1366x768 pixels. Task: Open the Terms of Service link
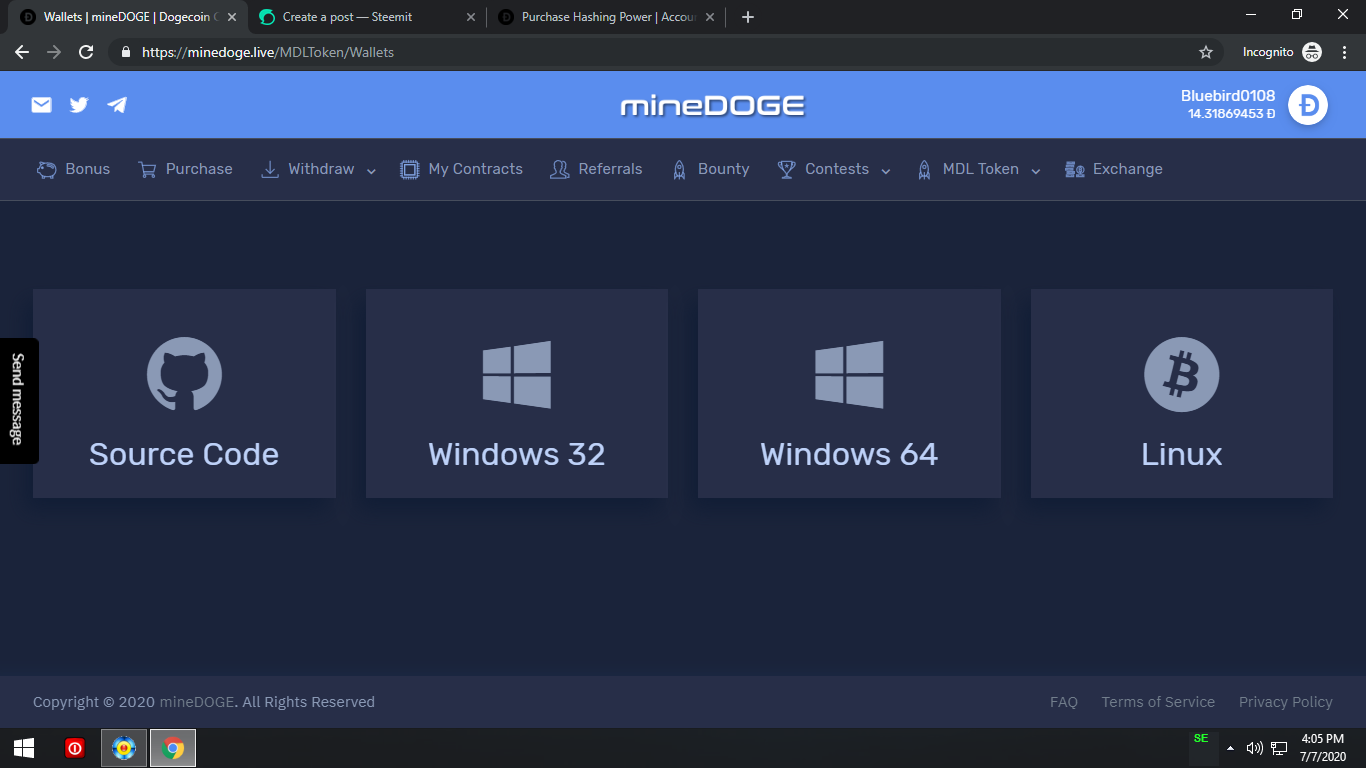pyautogui.click(x=1158, y=702)
